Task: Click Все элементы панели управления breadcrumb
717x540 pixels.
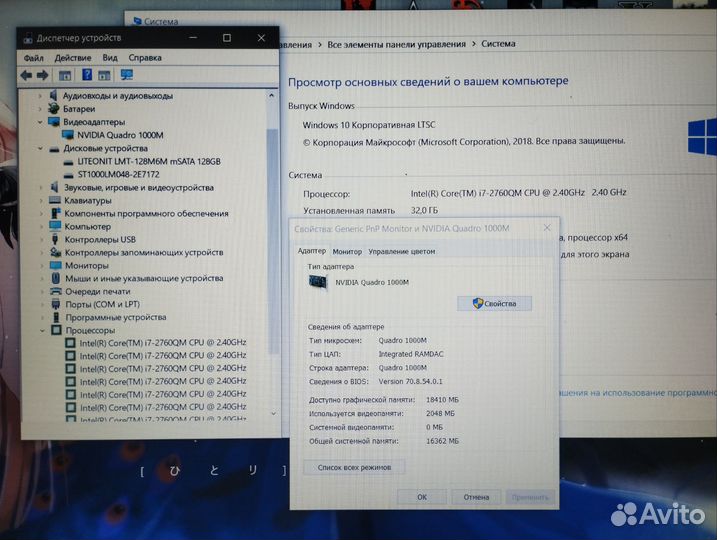Action: (x=396, y=44)
